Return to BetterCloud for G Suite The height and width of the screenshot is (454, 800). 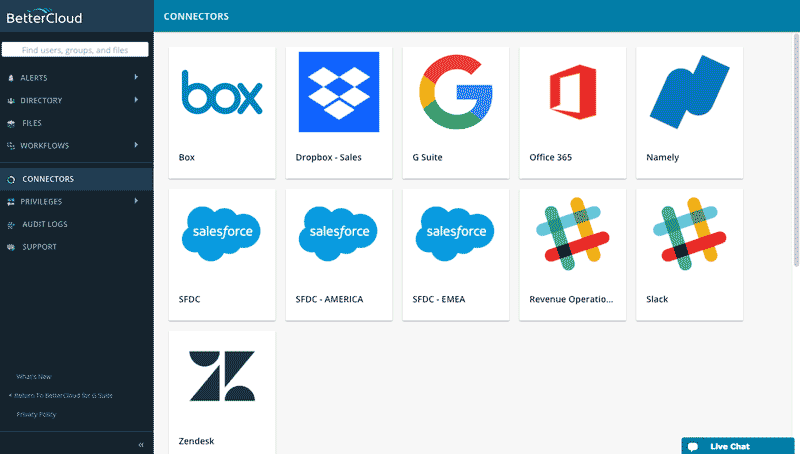[61, 395]
